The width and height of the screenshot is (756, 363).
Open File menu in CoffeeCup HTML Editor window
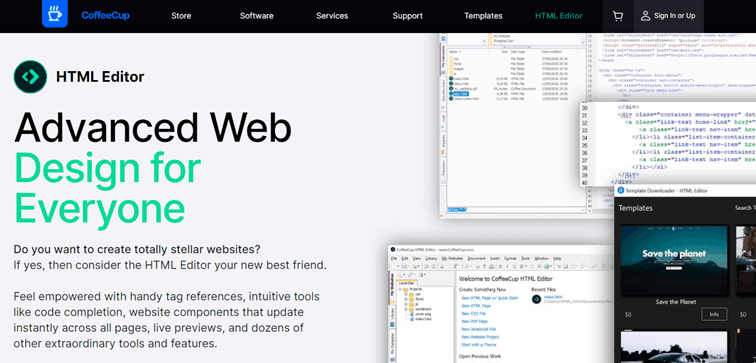(394, 258)
